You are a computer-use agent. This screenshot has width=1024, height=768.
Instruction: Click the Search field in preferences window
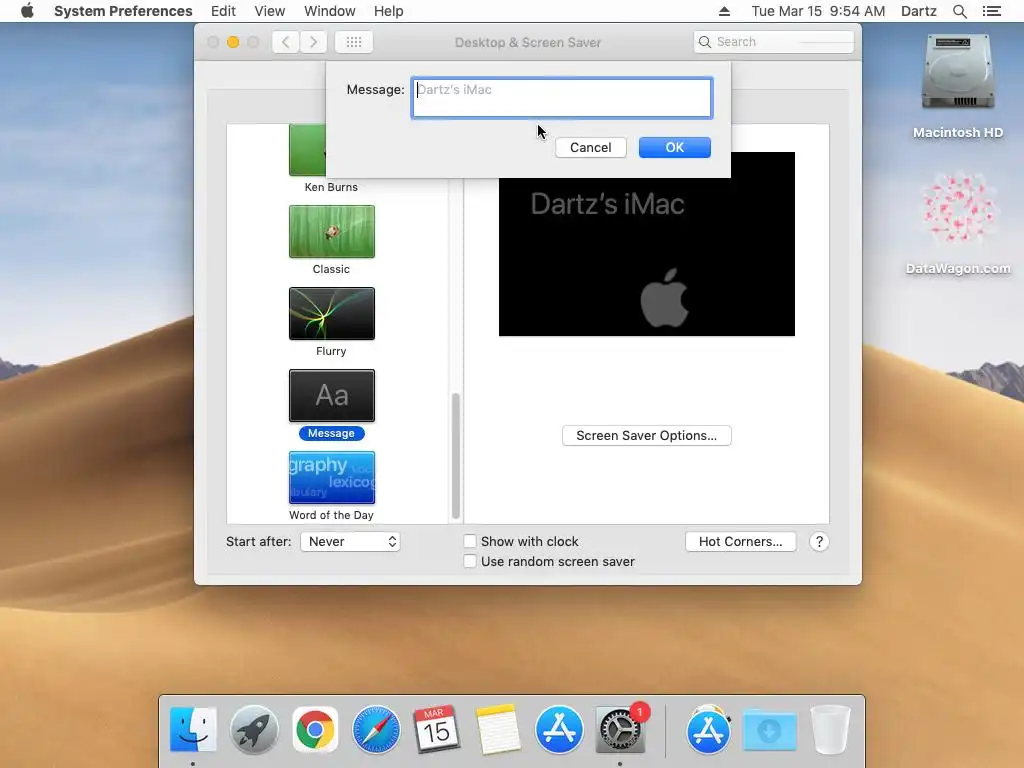(774, 42)
